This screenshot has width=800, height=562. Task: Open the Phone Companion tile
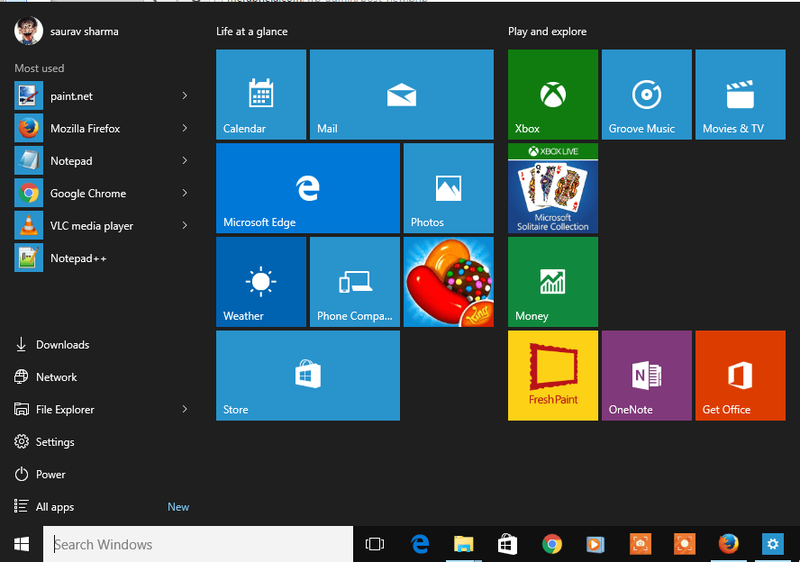pos(355,282)
